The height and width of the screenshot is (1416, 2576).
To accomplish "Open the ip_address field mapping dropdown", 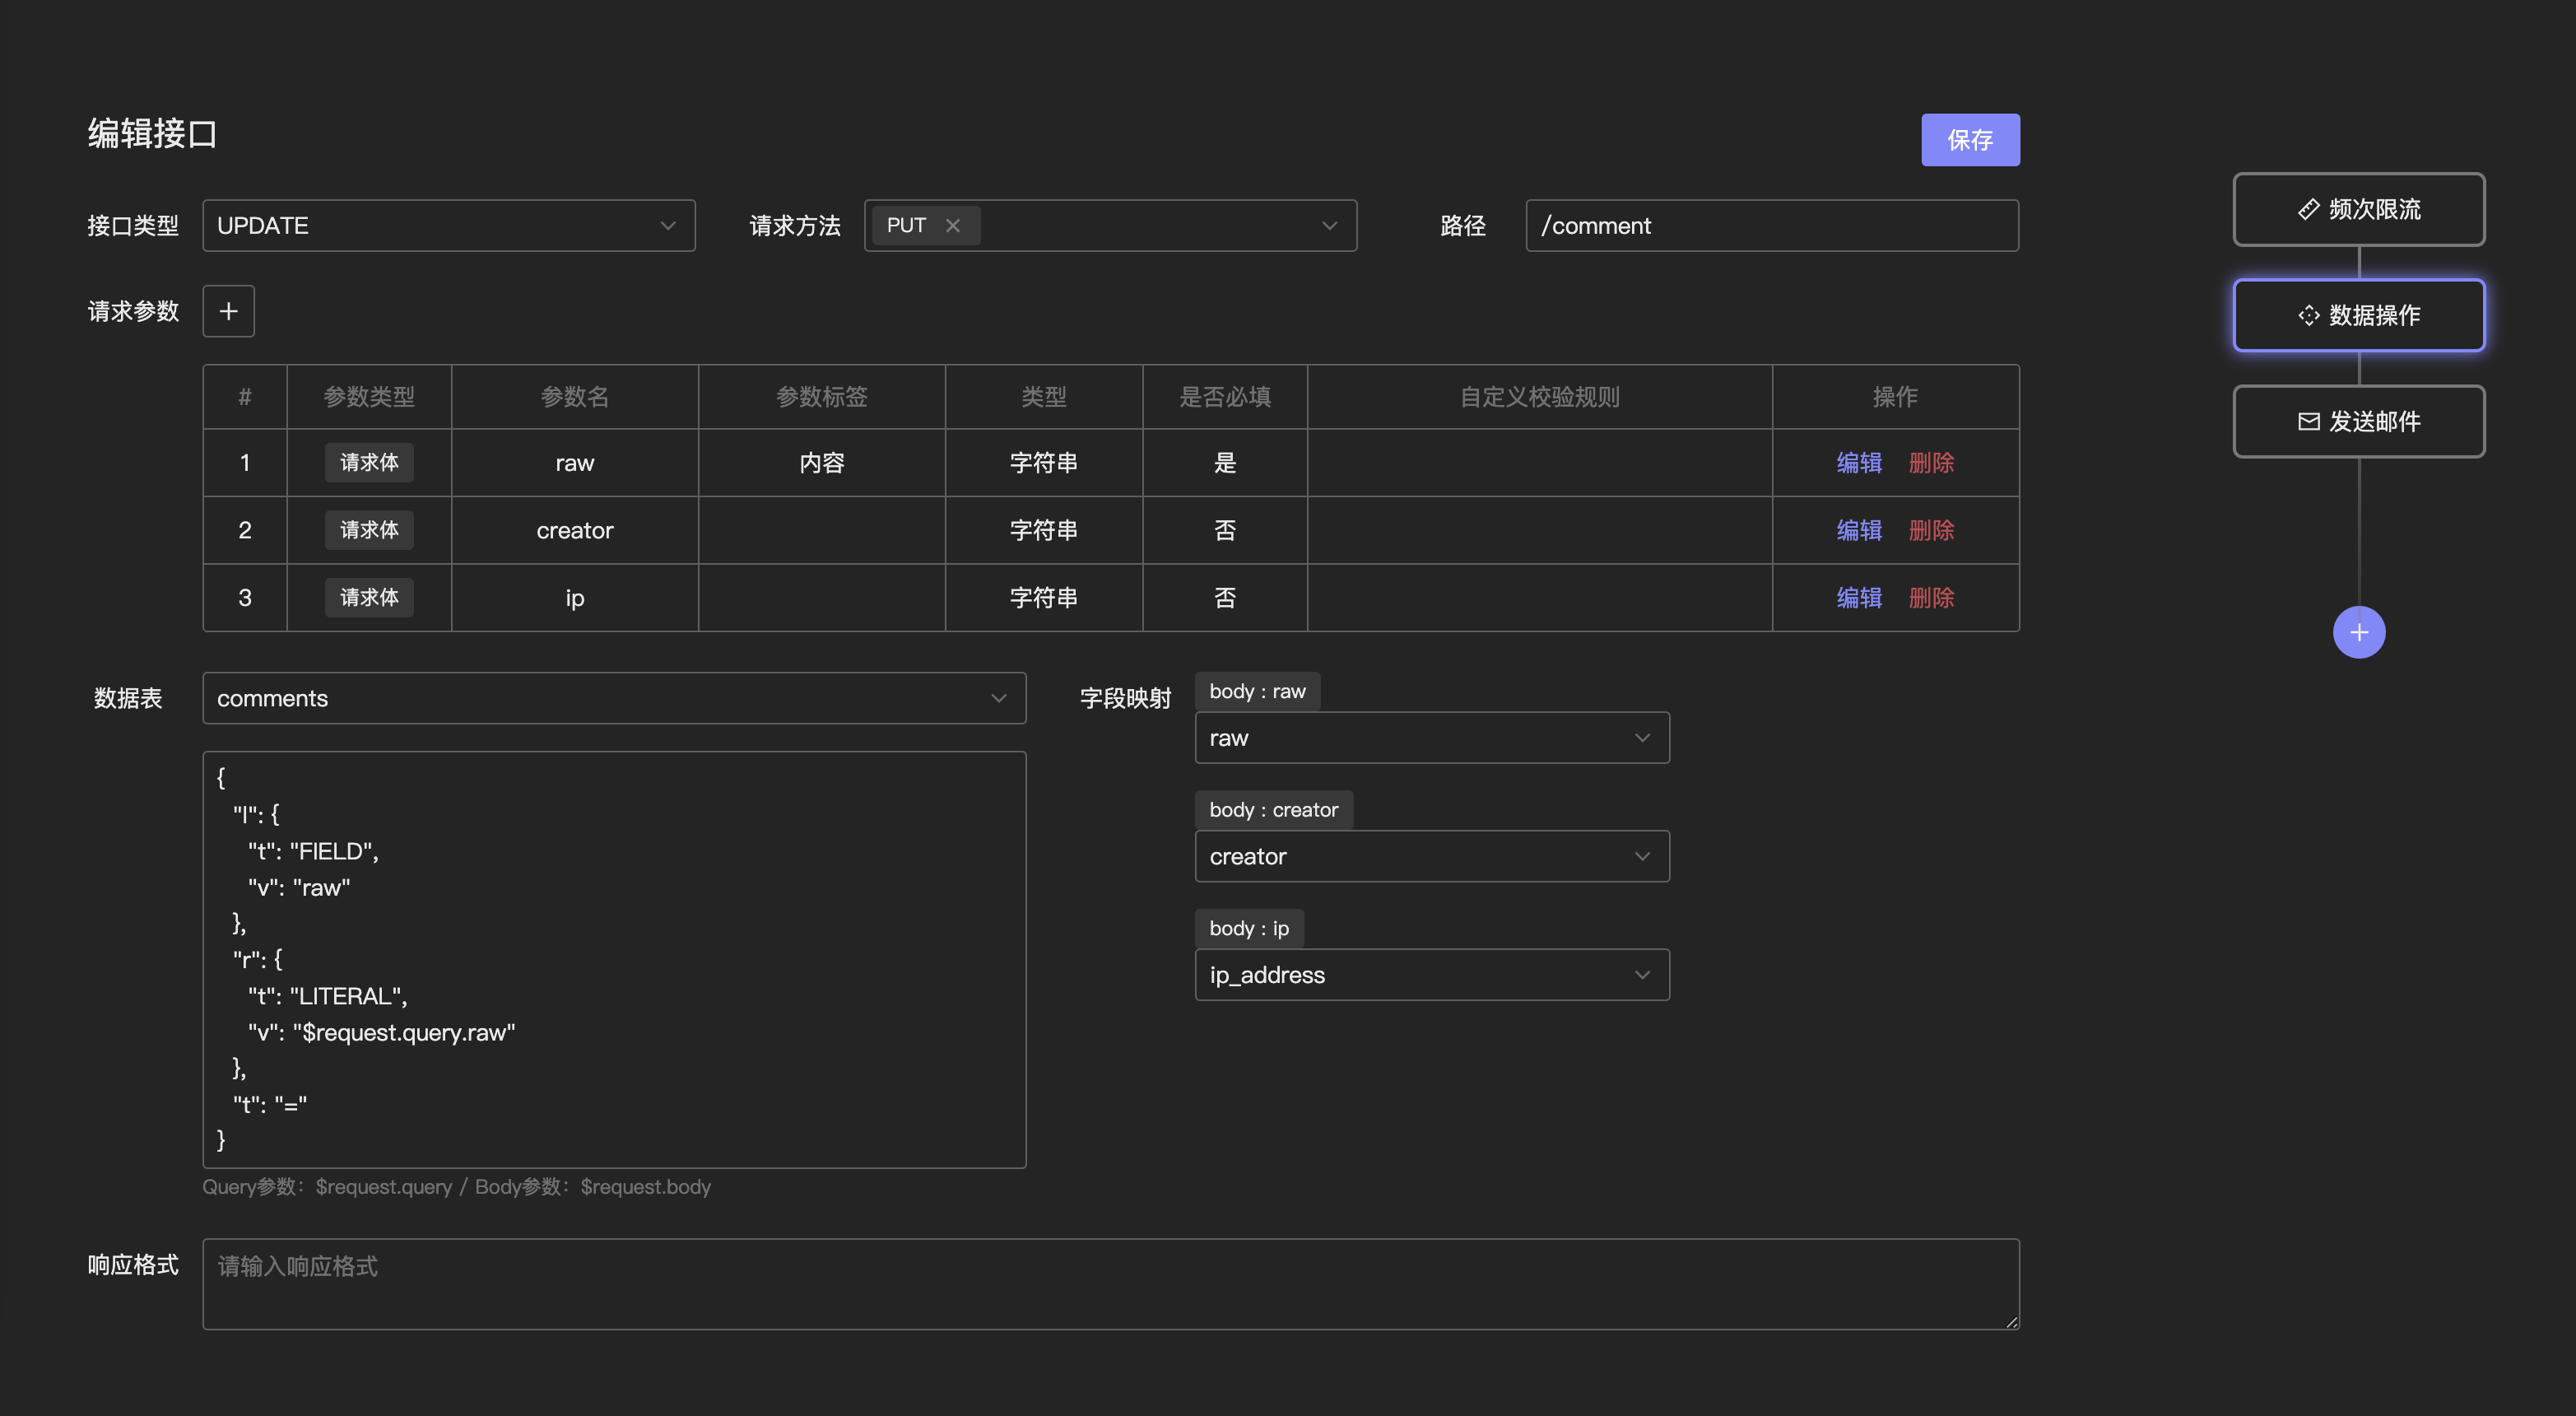I will click(x=1431, y=975).
